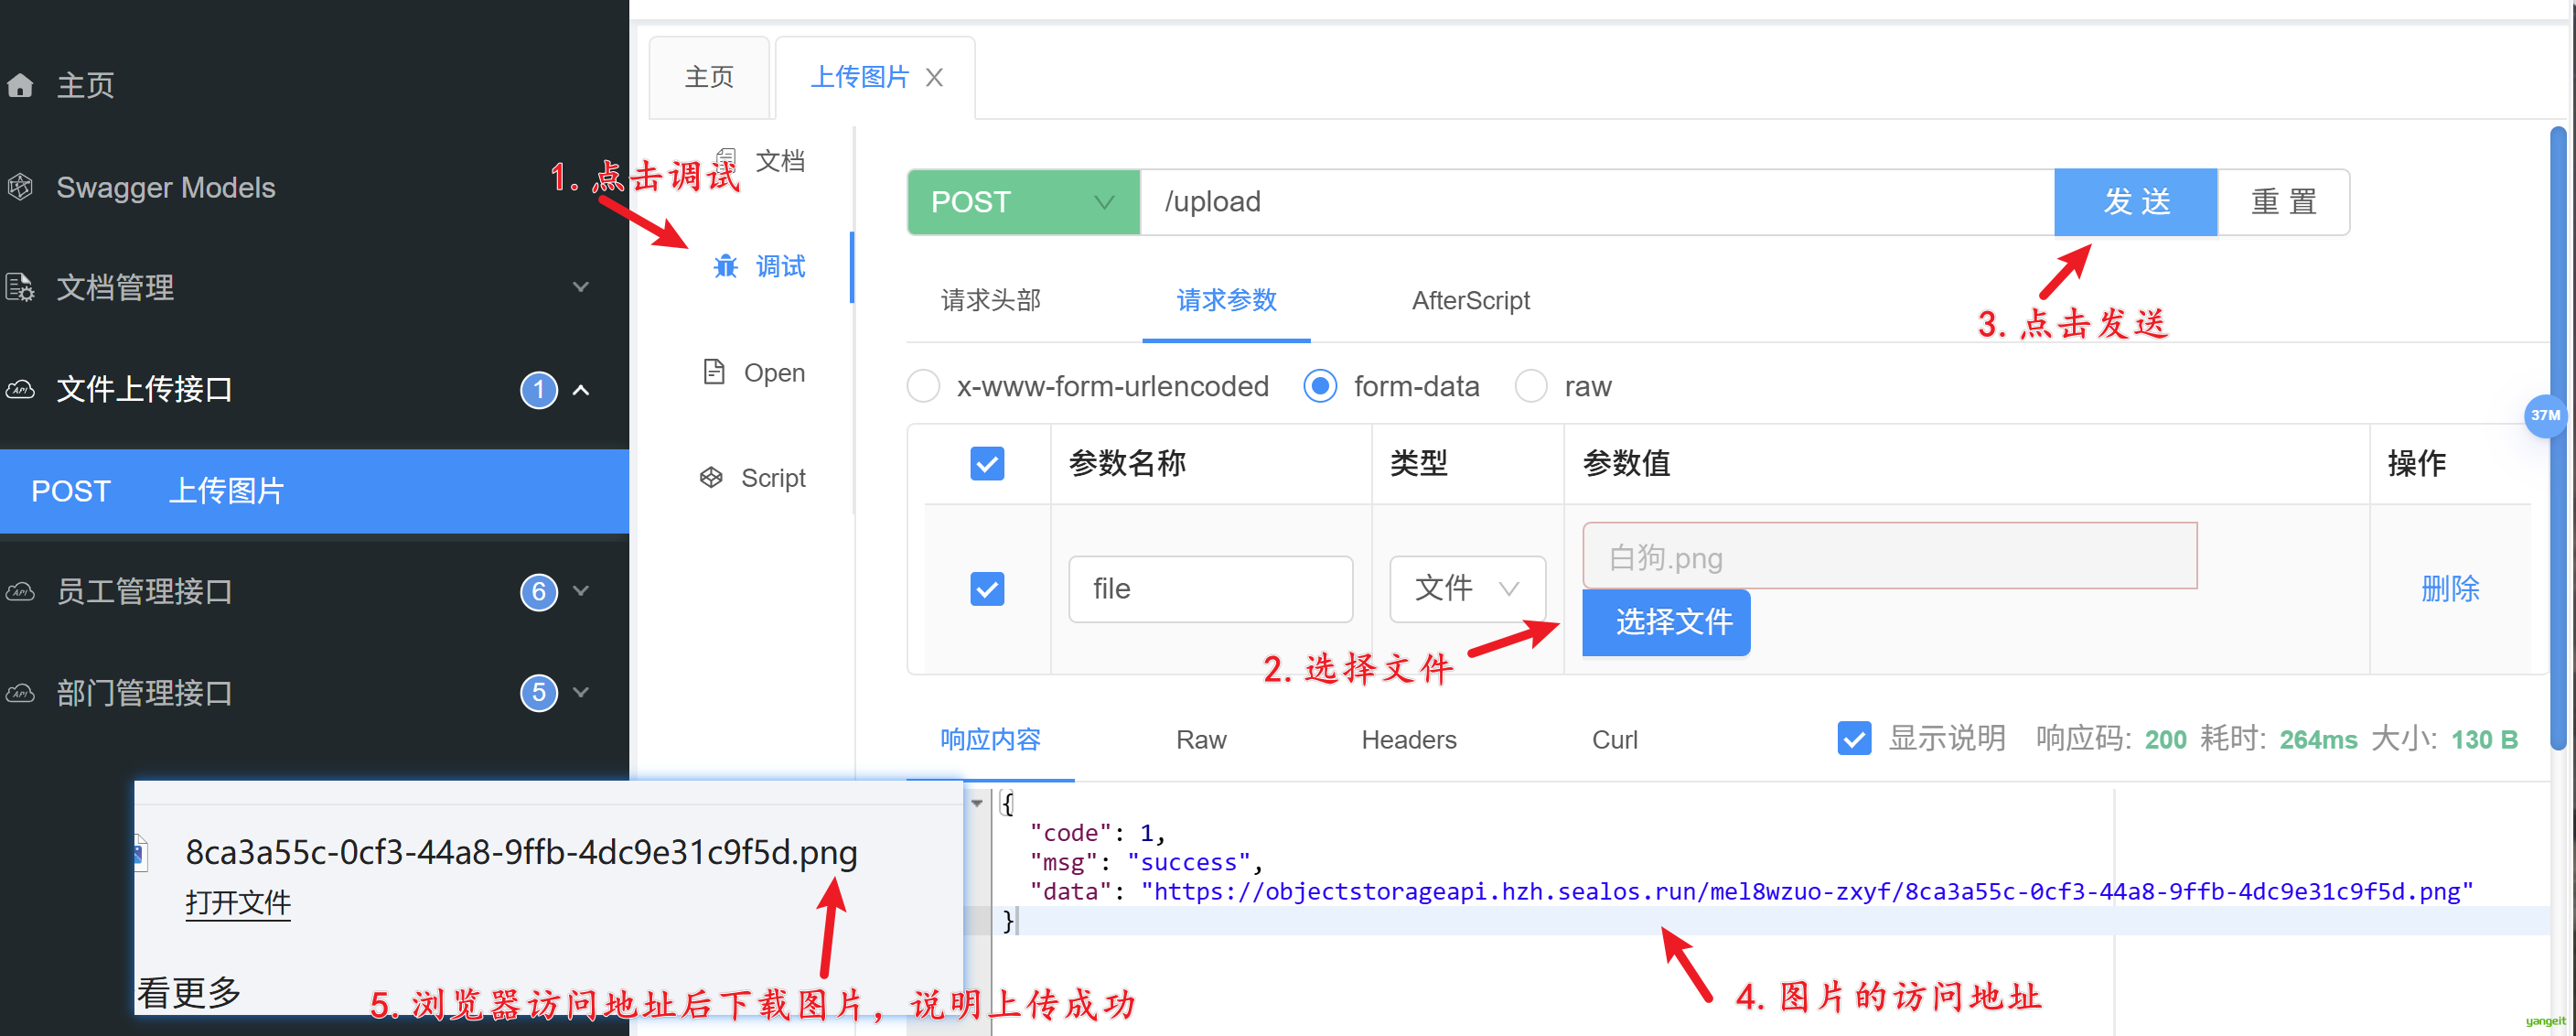2576x1036 pixels.
Task: Click the downloaded png file icon
Action: point(141,853)
